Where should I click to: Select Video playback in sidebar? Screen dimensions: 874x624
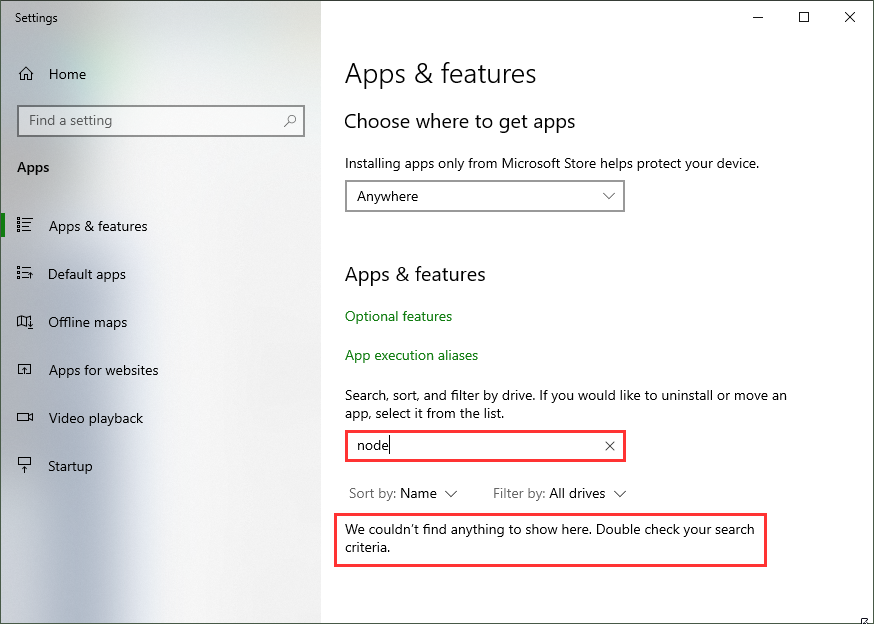pyautogui.click(x=96, y=418)
